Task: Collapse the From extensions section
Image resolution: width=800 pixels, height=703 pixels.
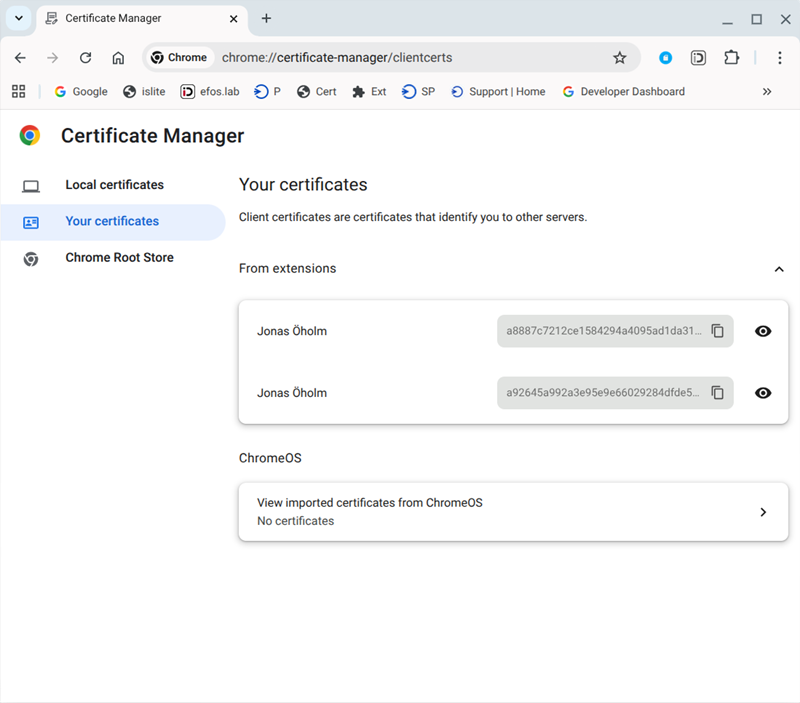Action: (778, 269)
